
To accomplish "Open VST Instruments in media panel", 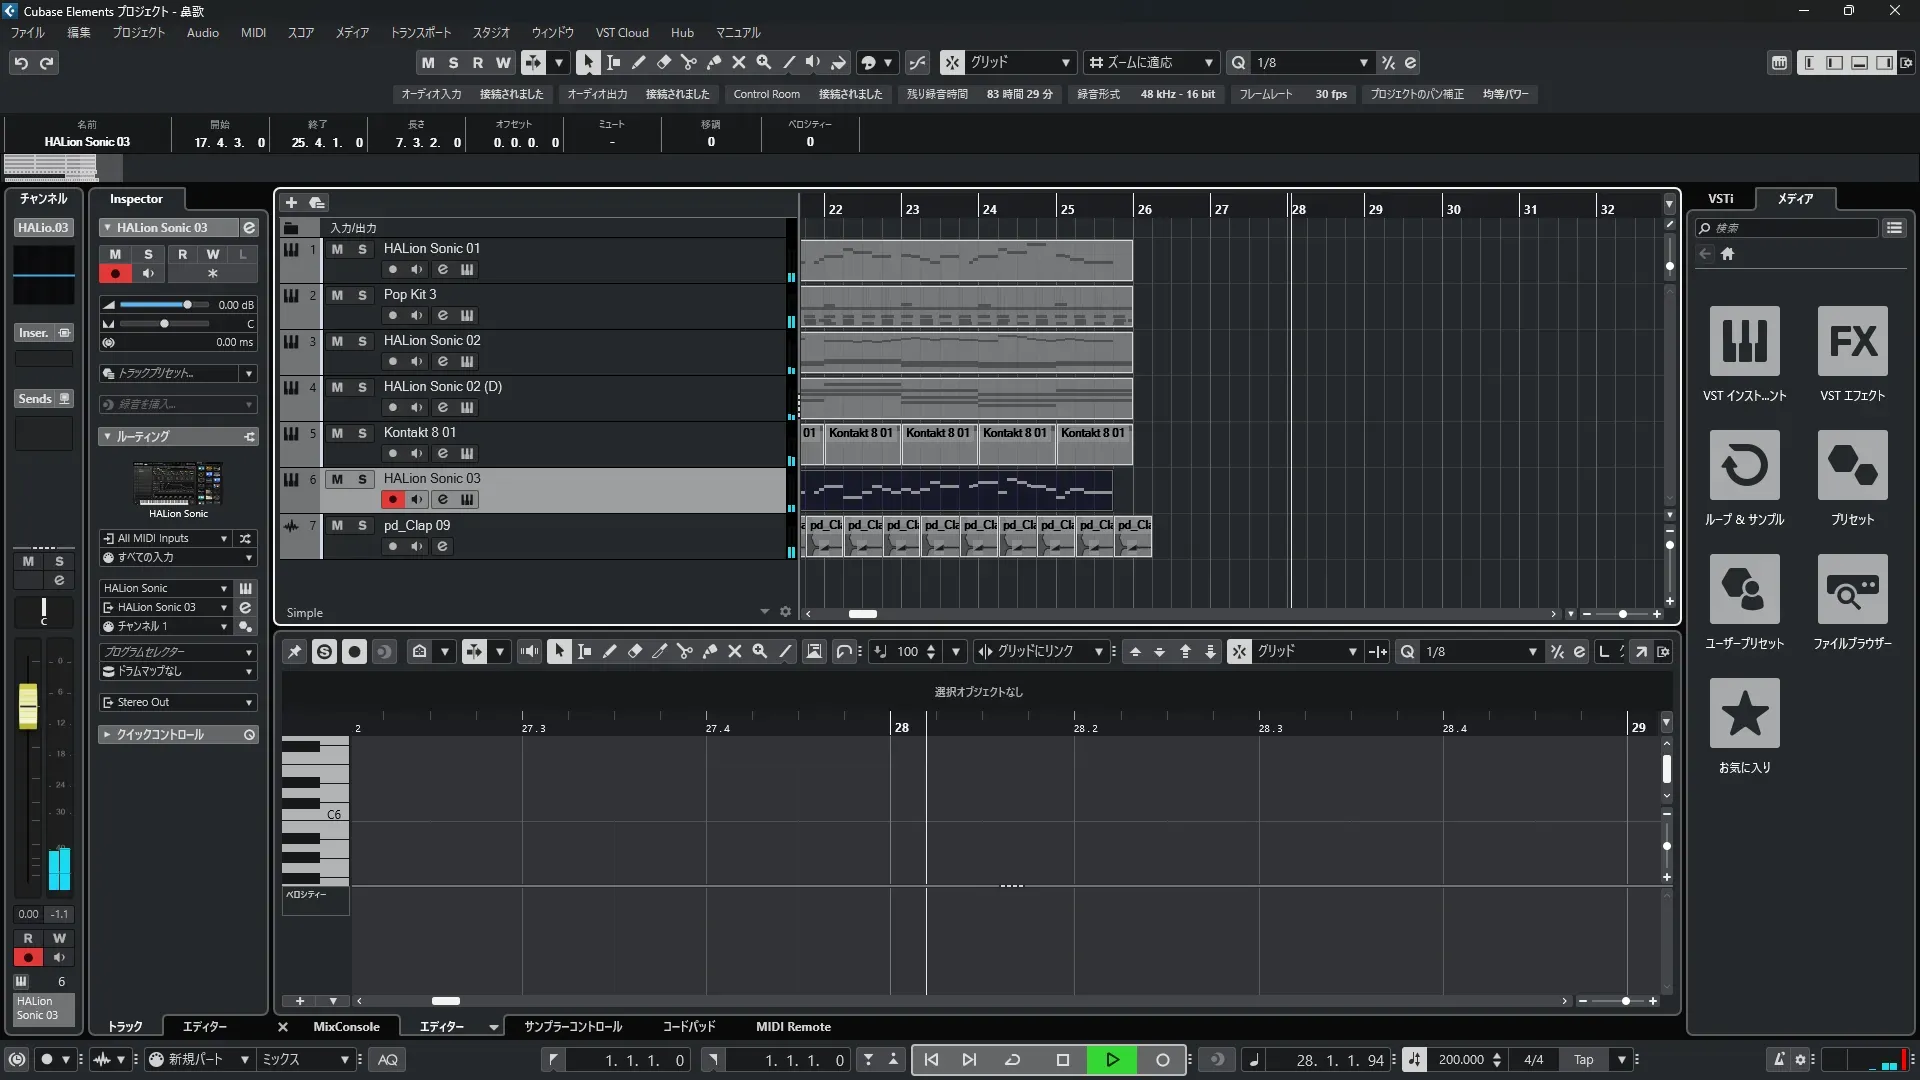I will (1744, 342).
